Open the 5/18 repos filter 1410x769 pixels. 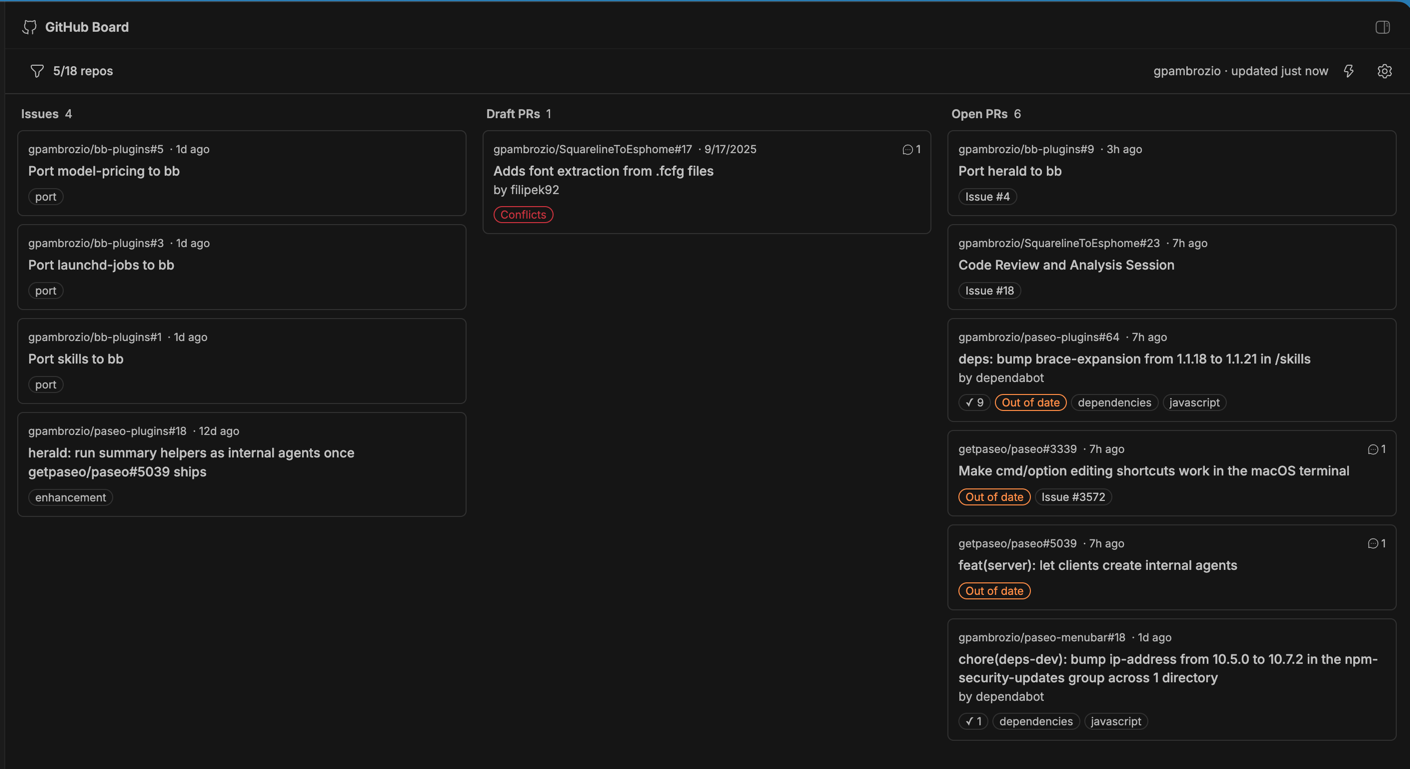click(x=71, y=71)
